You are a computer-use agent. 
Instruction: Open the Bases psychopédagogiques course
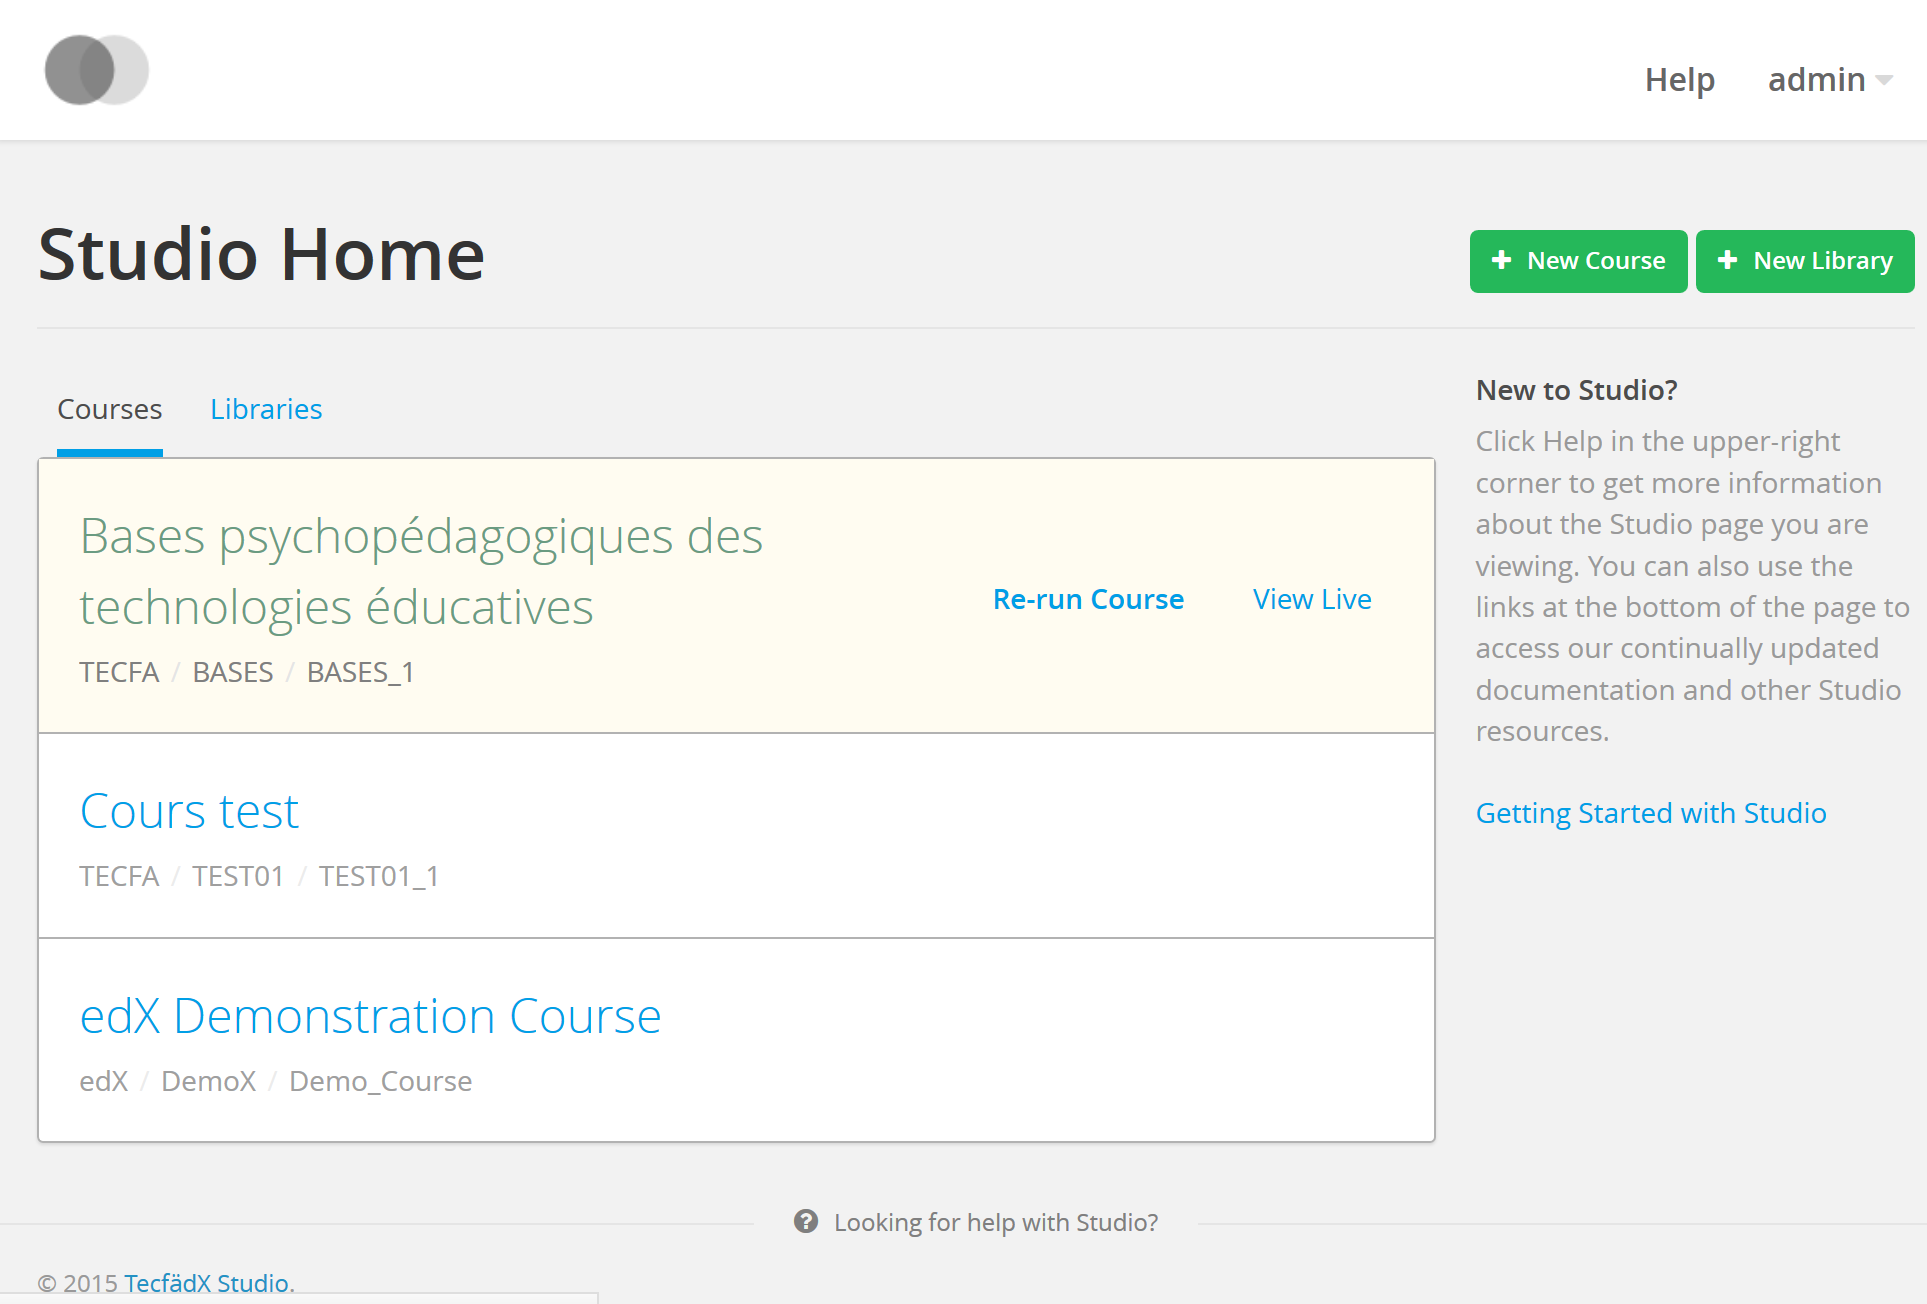(x=421, y=571)
